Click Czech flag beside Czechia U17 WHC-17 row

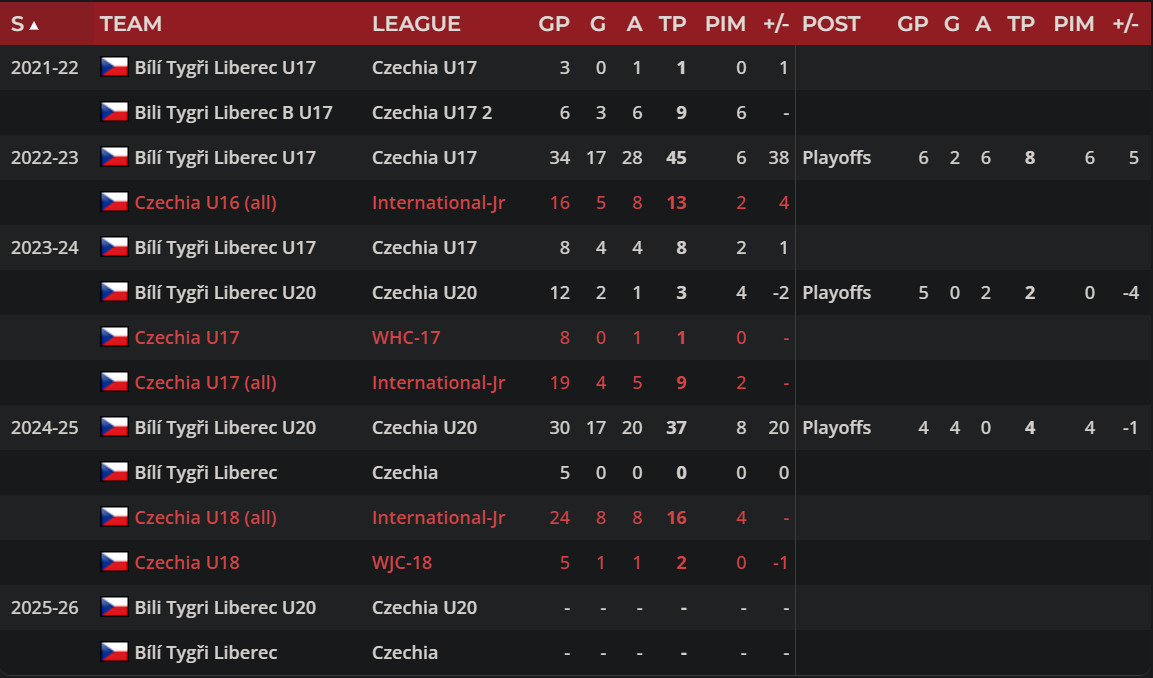click(114, 337)
